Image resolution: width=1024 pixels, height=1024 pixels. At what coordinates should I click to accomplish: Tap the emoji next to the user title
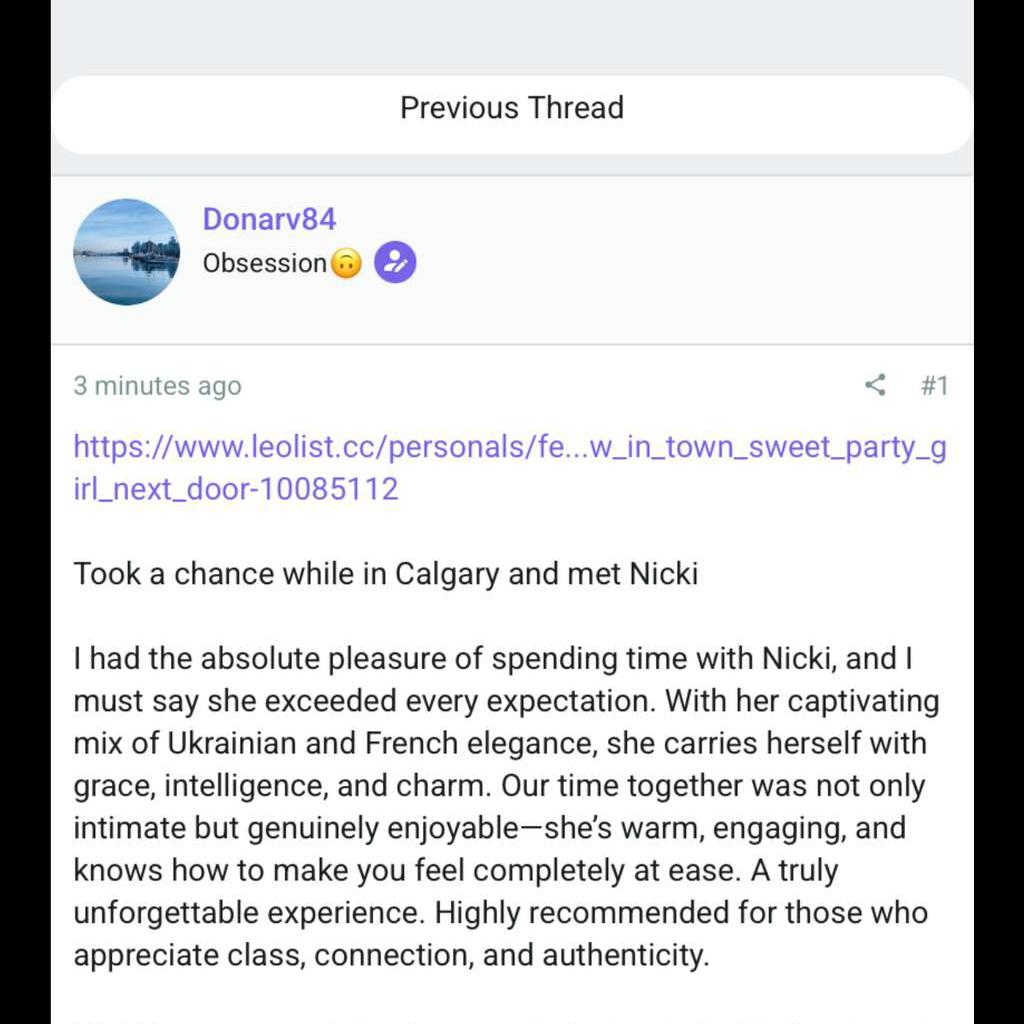[x=344, y=262]
